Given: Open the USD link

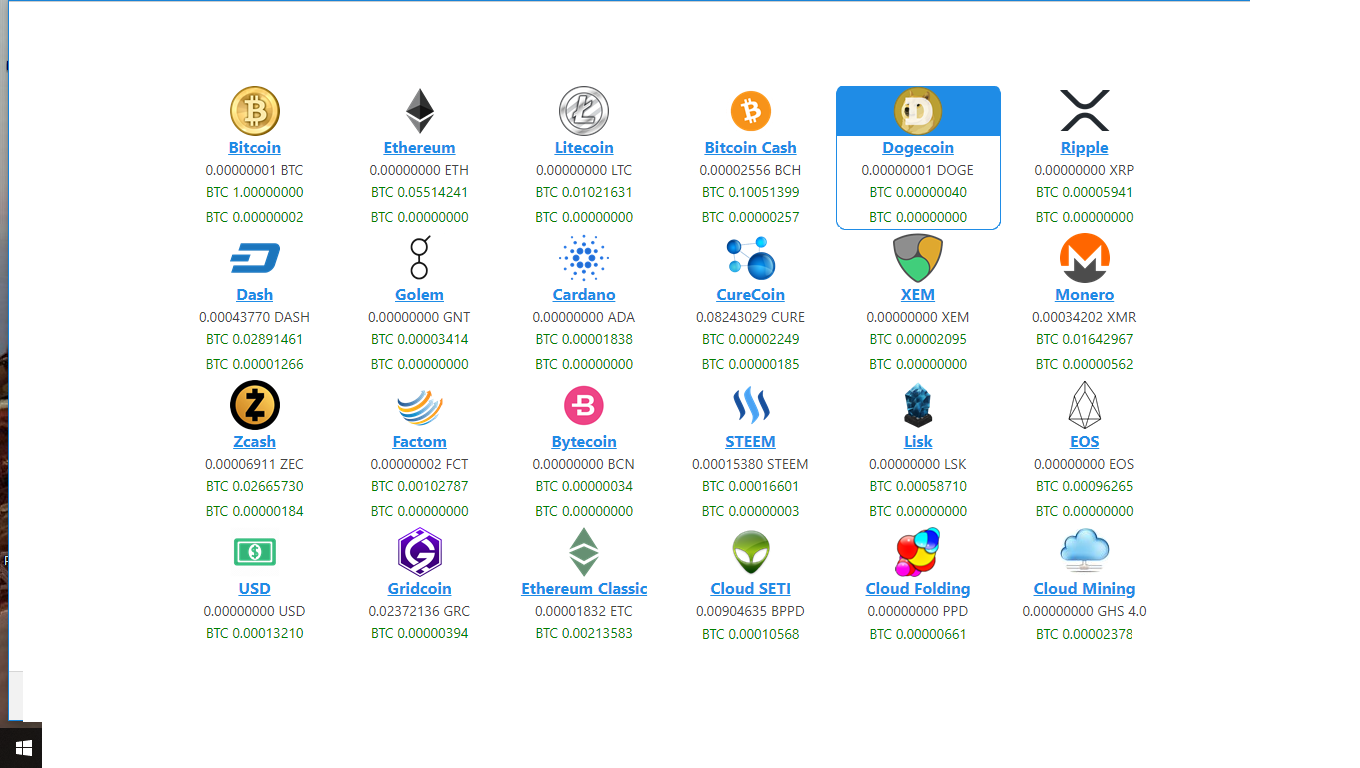Looking at the screenshot, I should [x=254, y=589].
